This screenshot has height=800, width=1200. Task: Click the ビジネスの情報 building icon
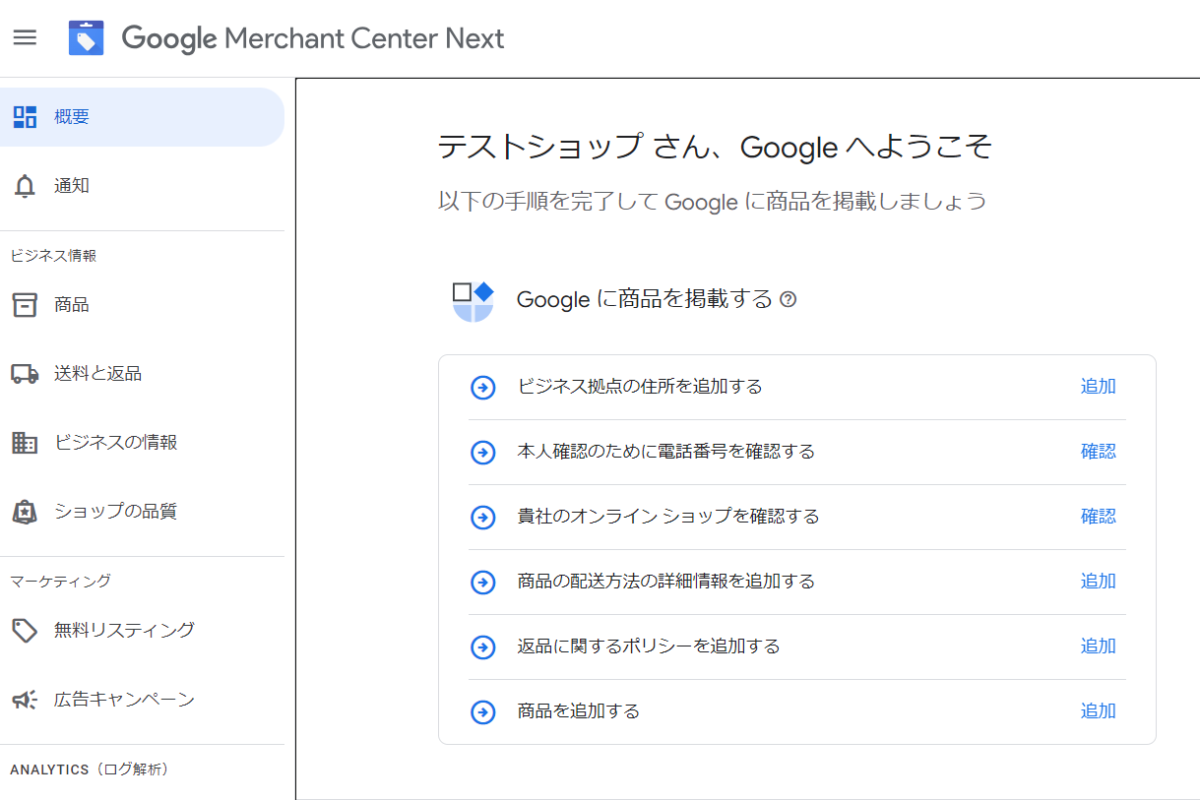pos(25,443)
